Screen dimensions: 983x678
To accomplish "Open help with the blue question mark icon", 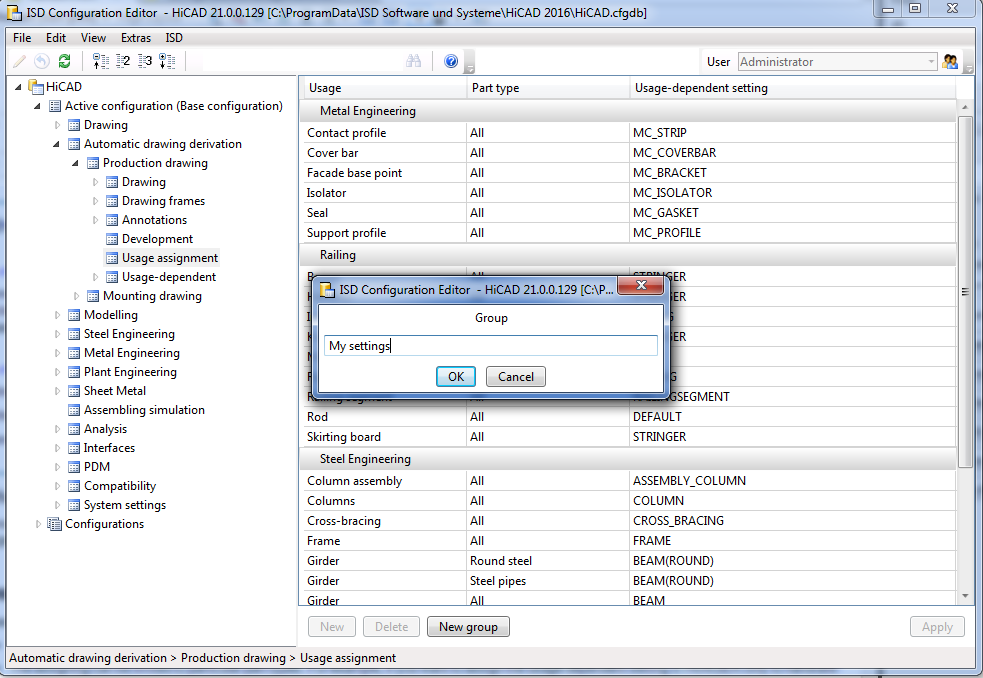I will (x=451, y=62).
